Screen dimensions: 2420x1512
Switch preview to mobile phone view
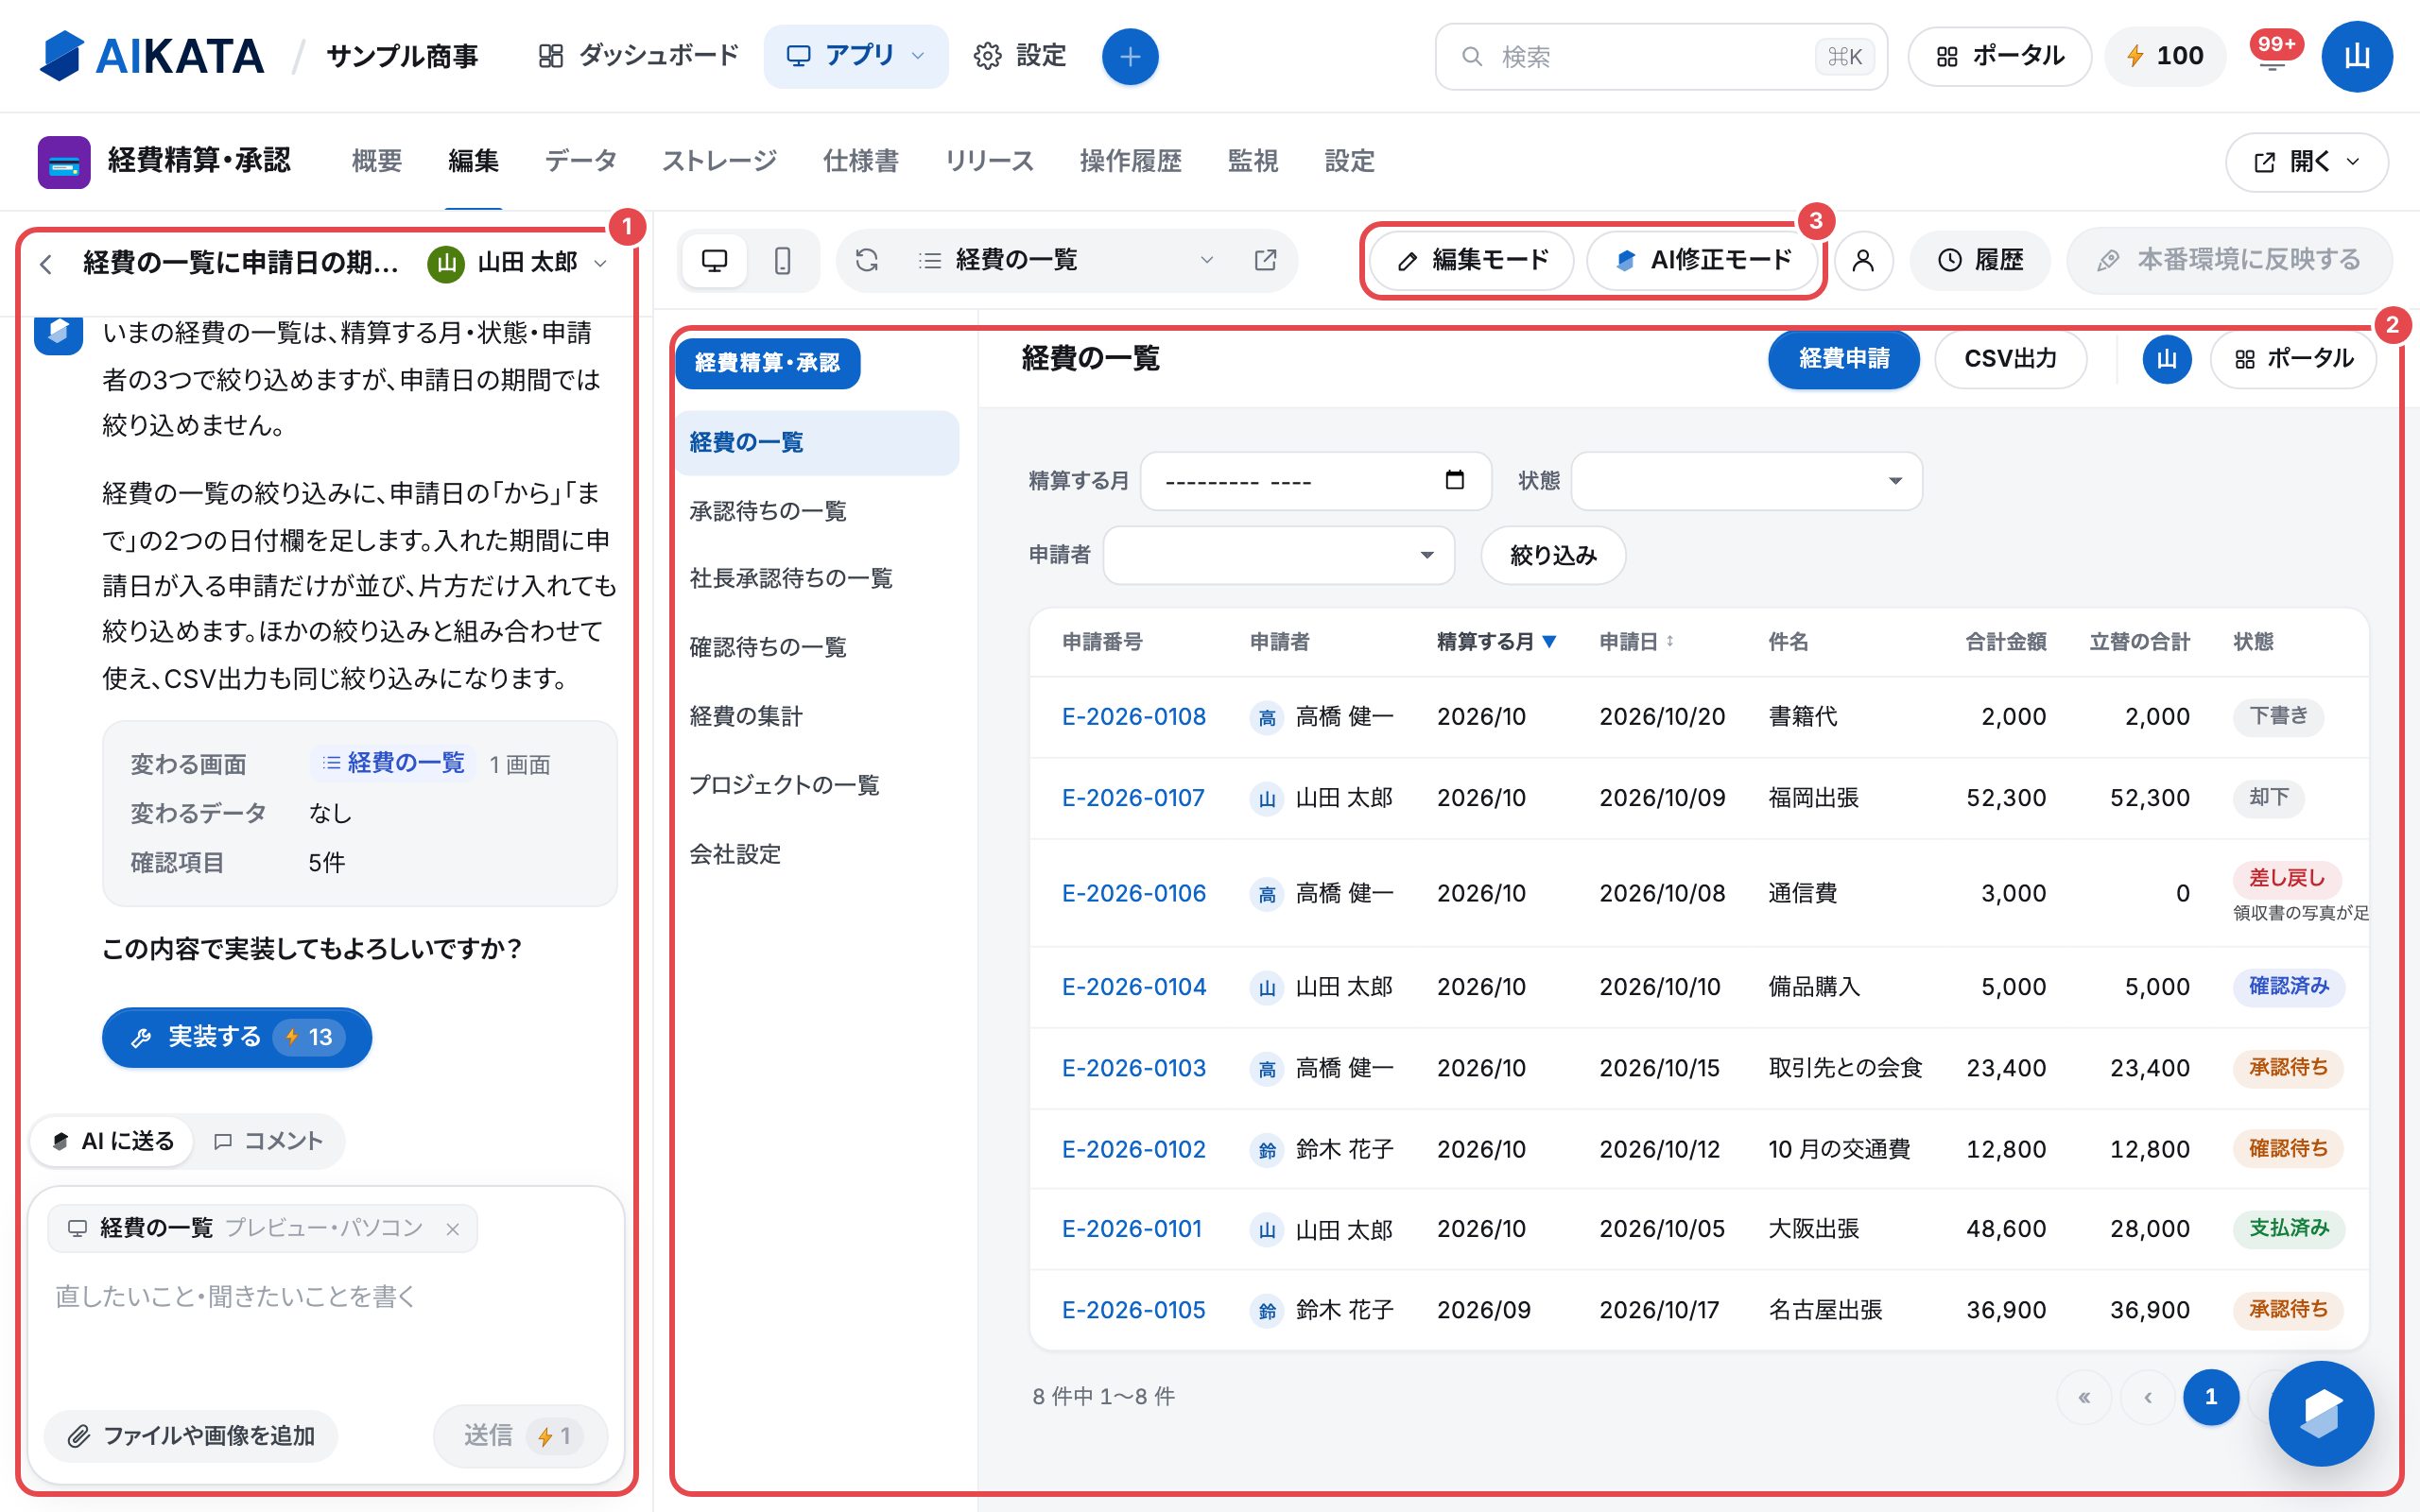[783, 261]
